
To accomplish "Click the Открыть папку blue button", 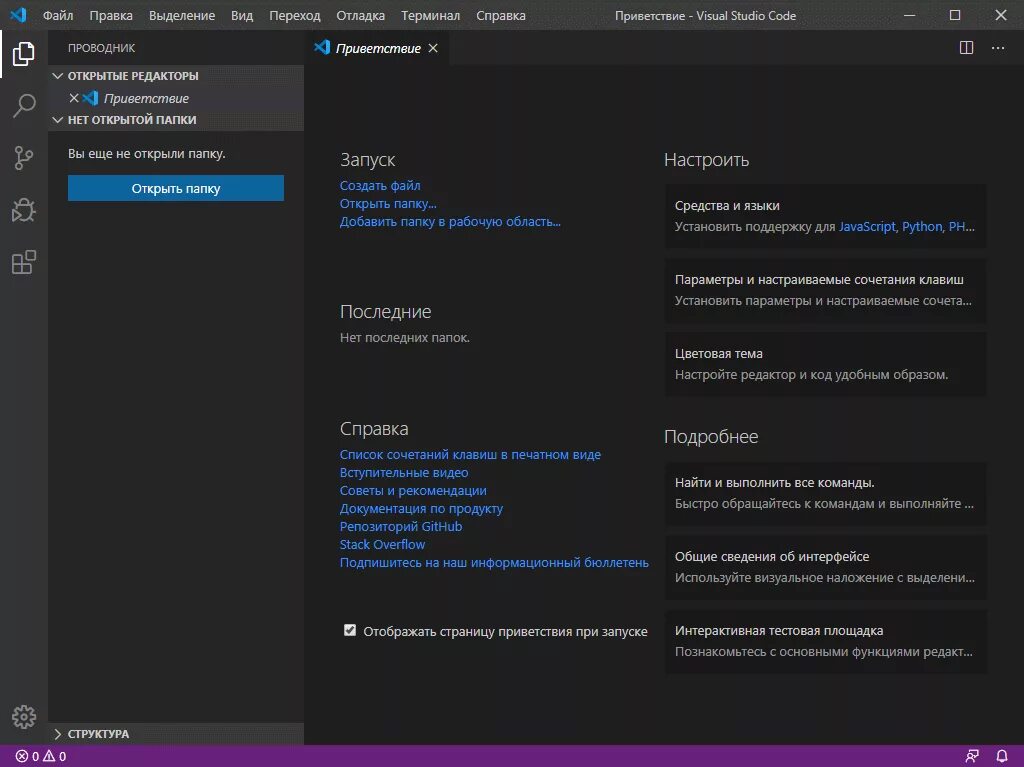I will pyautogui.click(x=176, y=188).
